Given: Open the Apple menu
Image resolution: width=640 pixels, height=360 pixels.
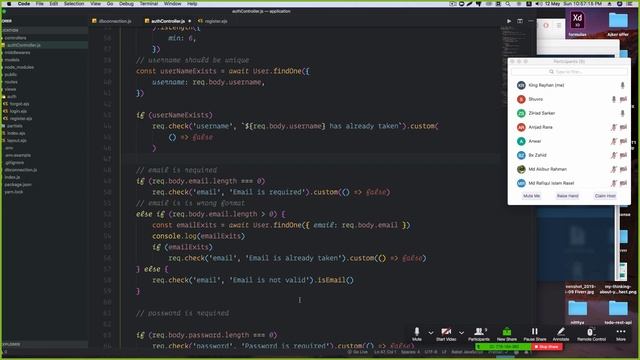Looking at the screenshot, I should click(9, 3).
